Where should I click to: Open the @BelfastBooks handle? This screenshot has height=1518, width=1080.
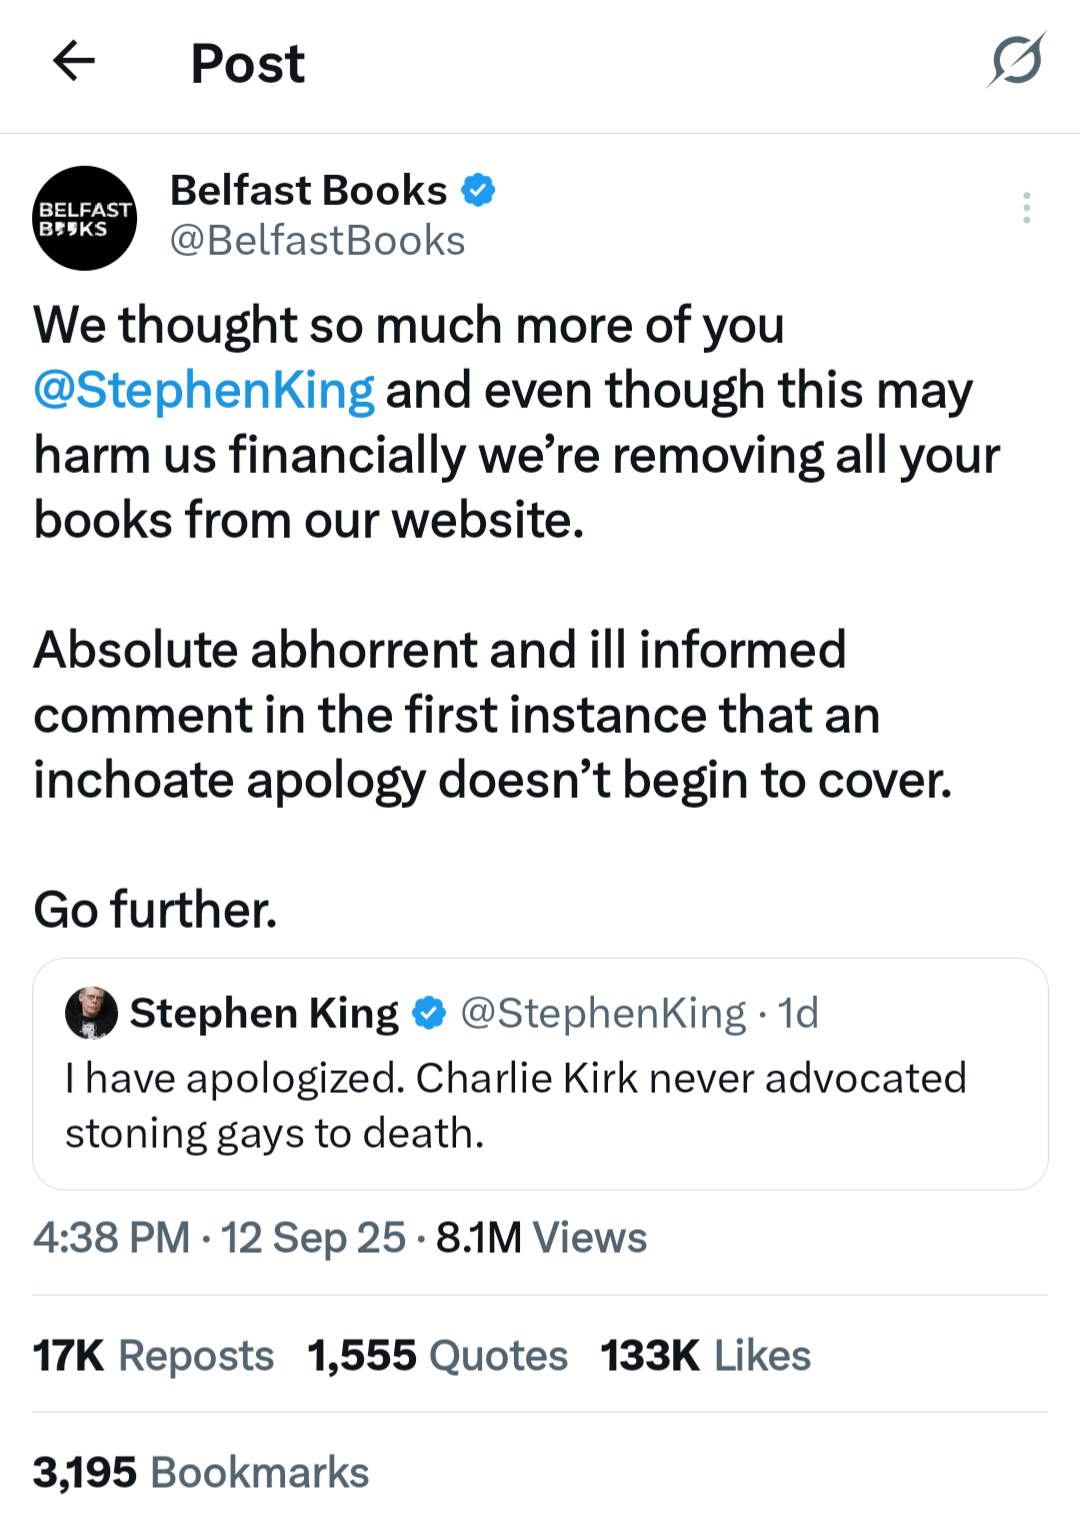click(317, 241)
